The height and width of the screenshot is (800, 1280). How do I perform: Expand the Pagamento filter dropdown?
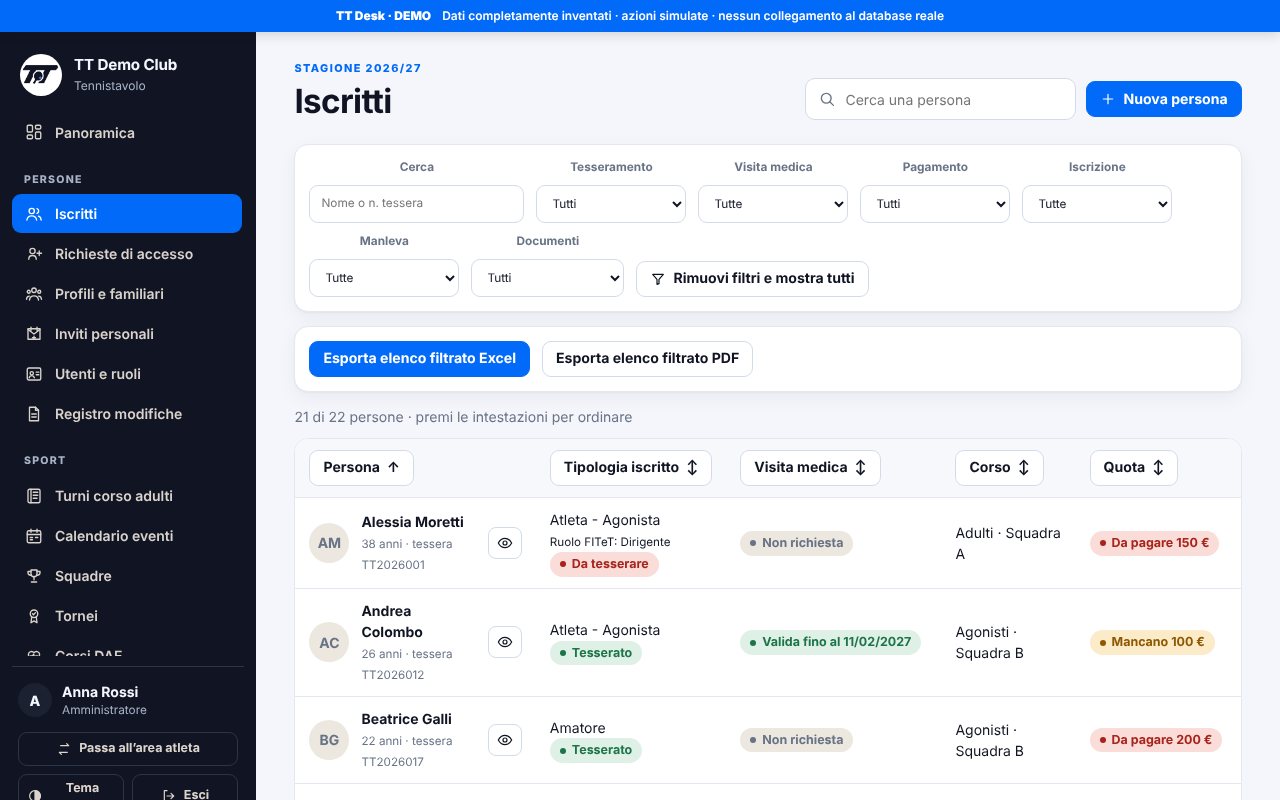pyautogui.click(x=935, y=204)
